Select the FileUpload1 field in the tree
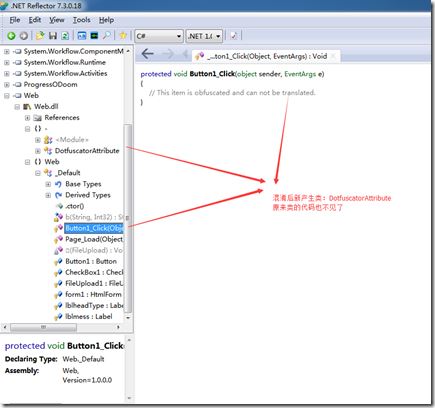 [94, 283]
